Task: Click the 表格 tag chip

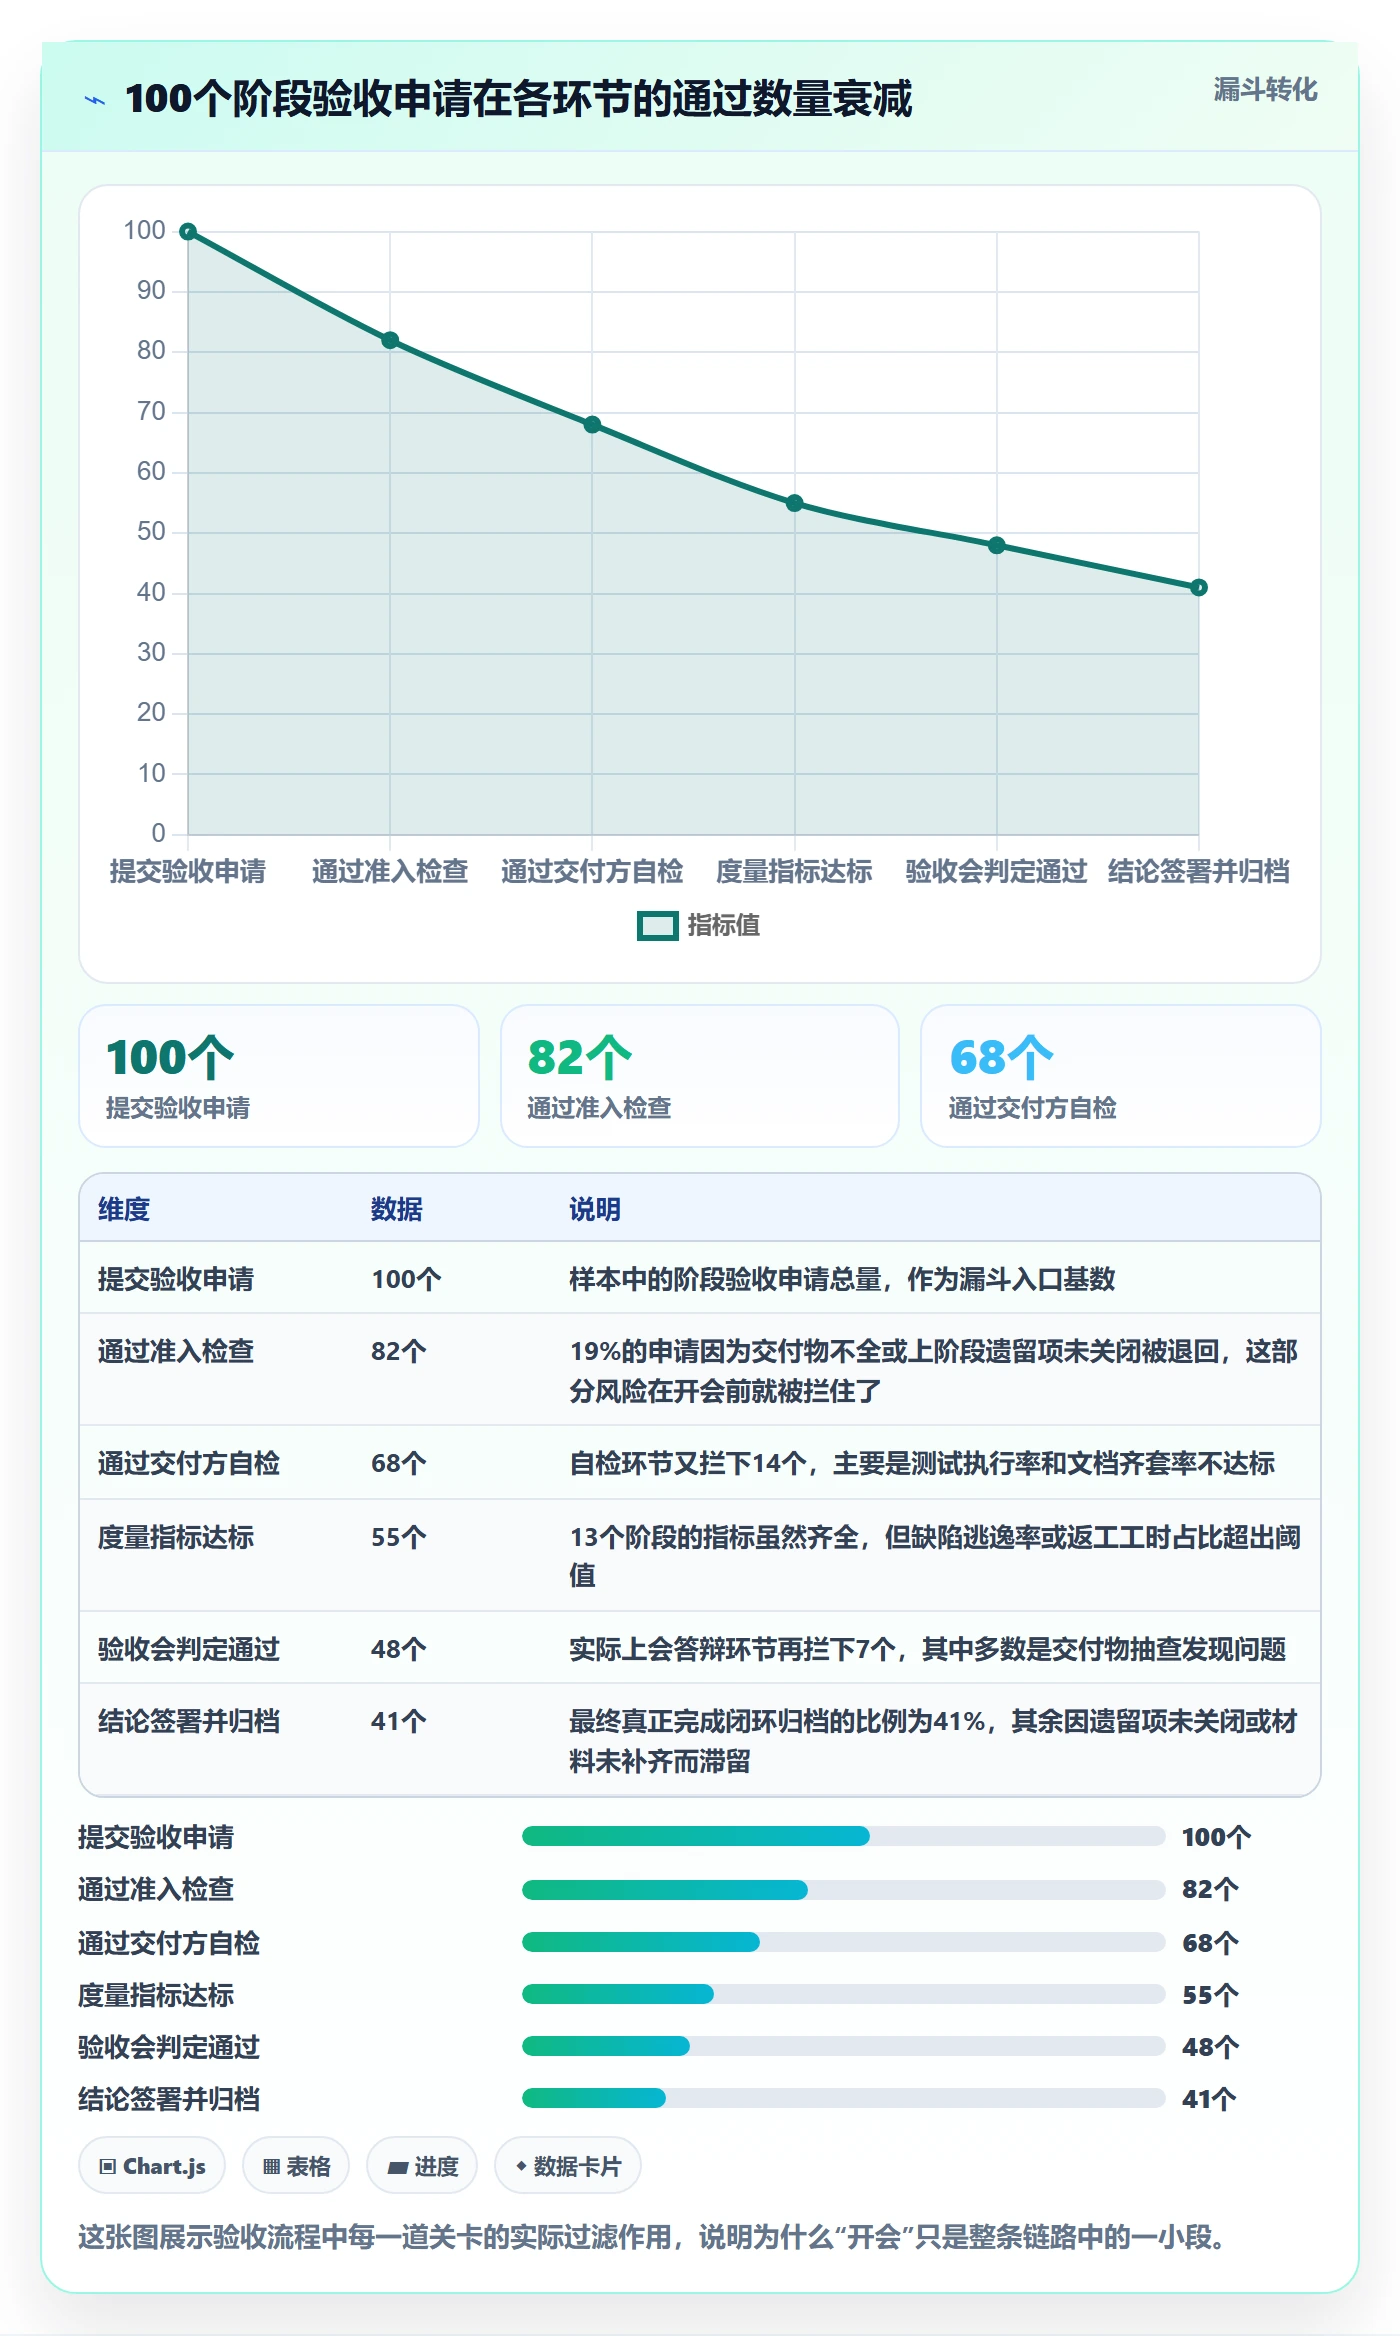Action: coord(296,2166)
